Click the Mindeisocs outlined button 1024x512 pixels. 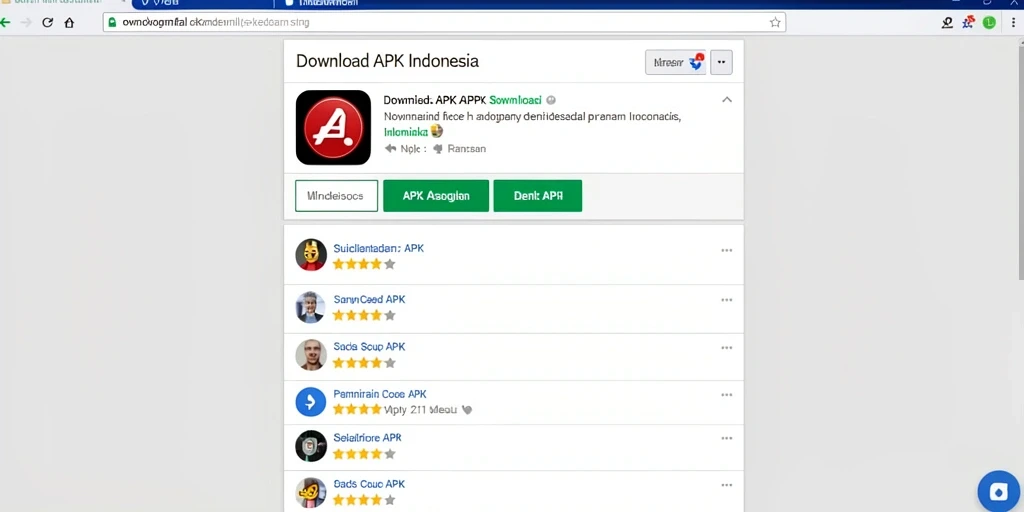tap(336, 196)
